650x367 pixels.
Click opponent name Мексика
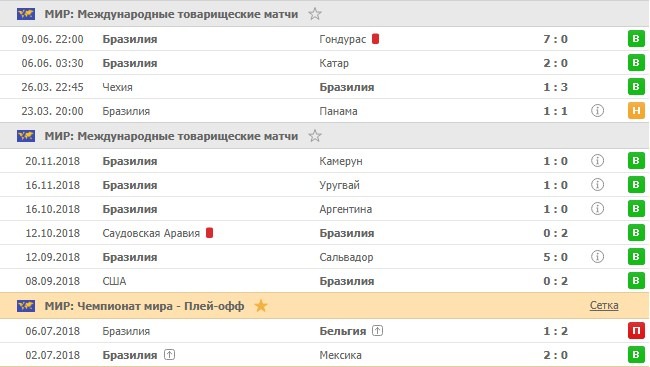coord(340,355)
